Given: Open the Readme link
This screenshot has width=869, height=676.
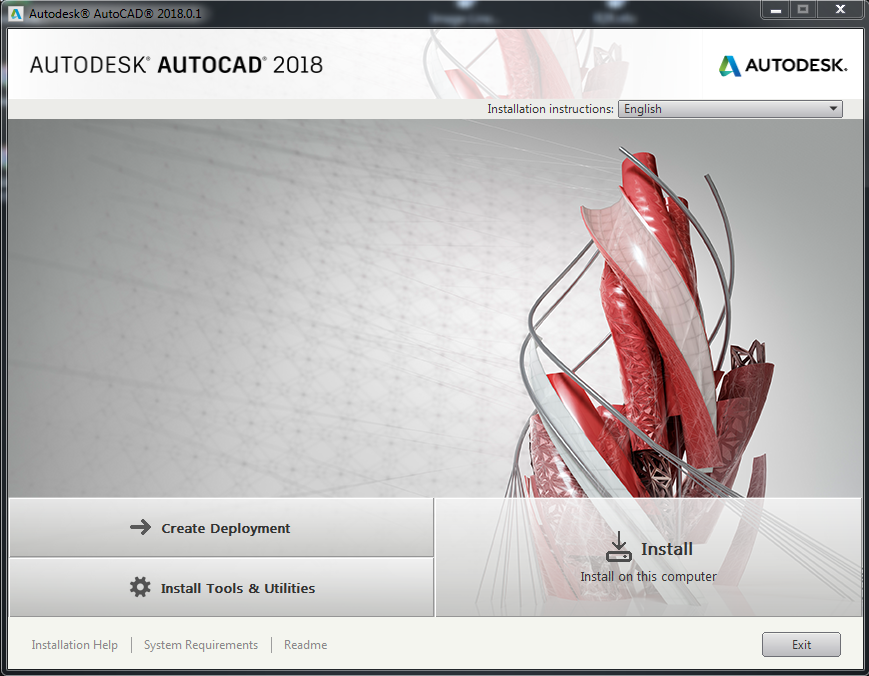Looking at the screenshot, I should [305, 645].
